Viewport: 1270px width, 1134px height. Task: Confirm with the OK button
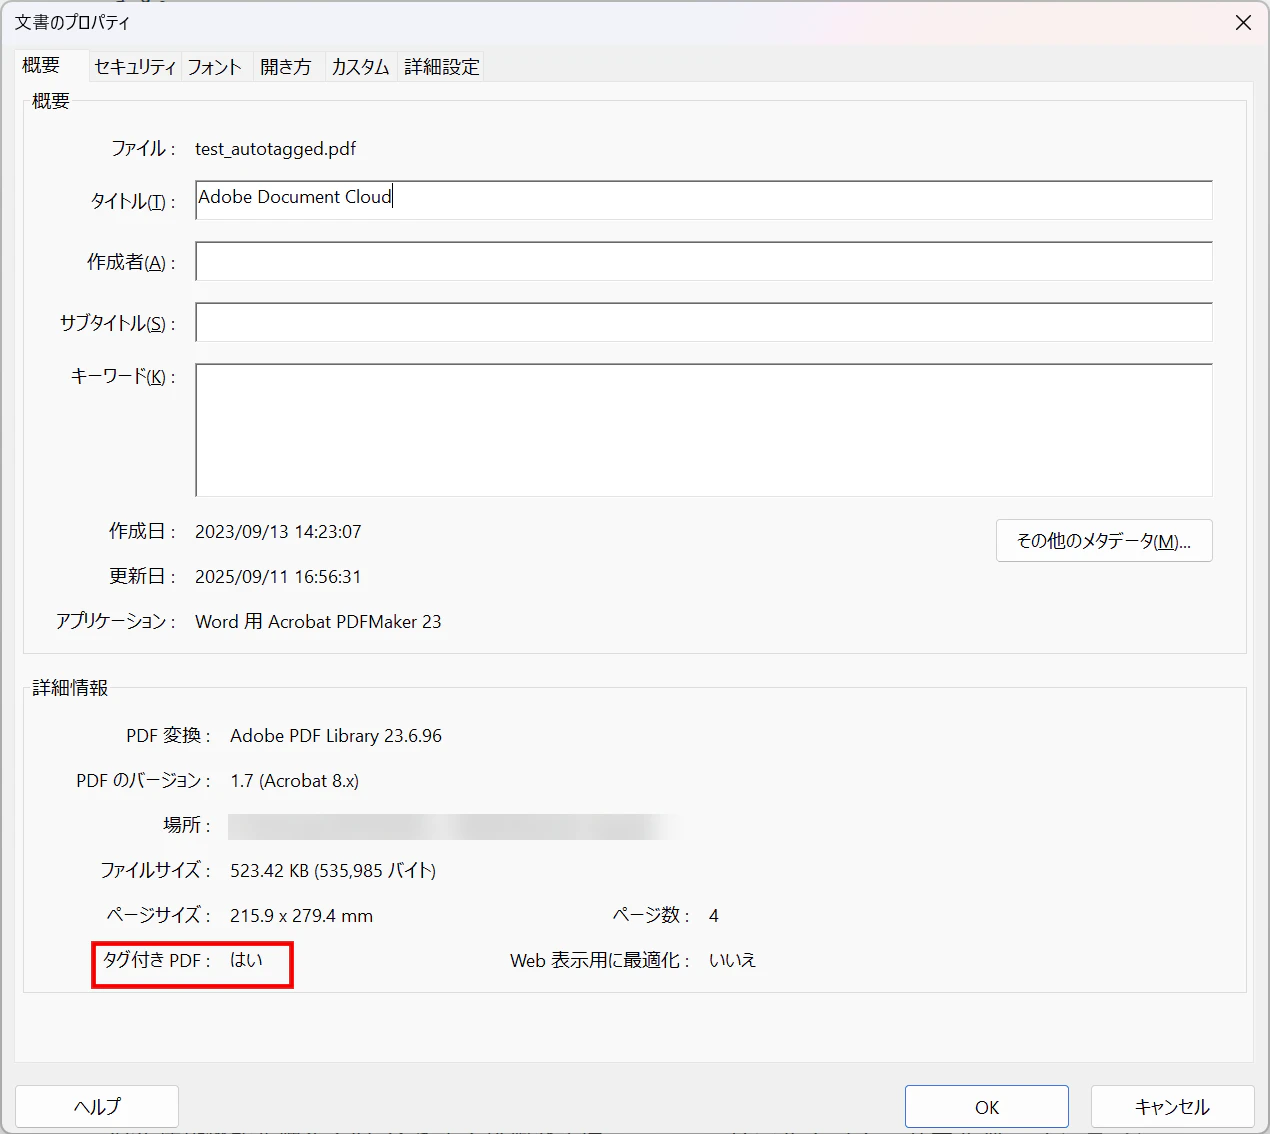[987, 1107]
